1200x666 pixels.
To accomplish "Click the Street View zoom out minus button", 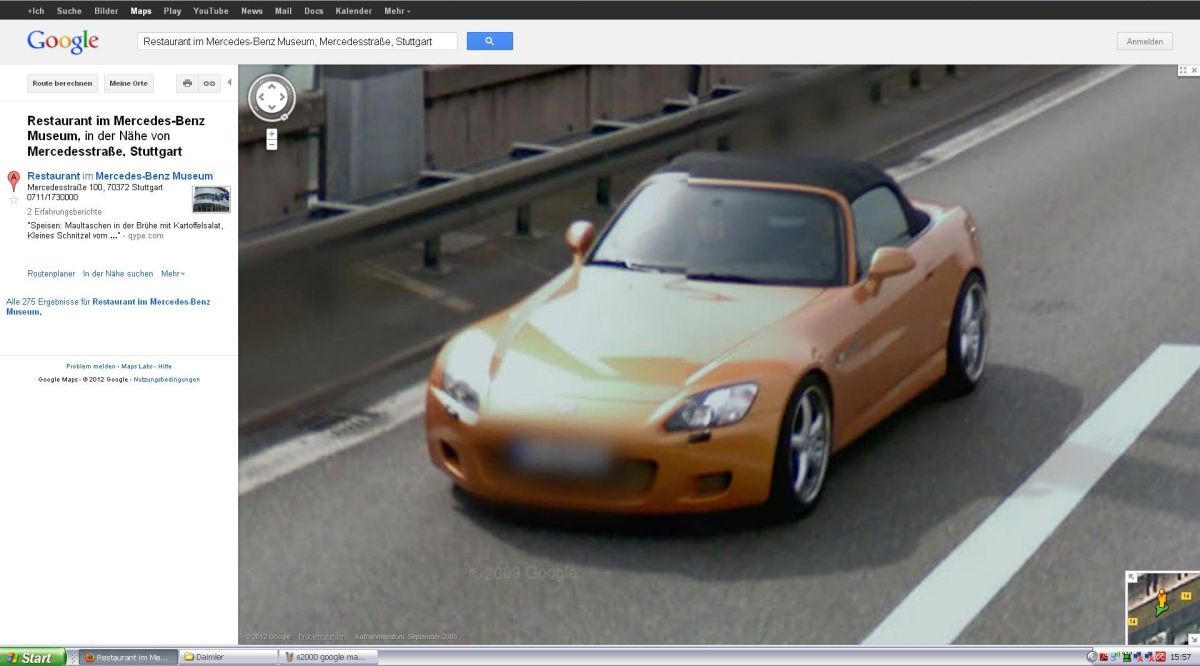I will pos(272,145).
